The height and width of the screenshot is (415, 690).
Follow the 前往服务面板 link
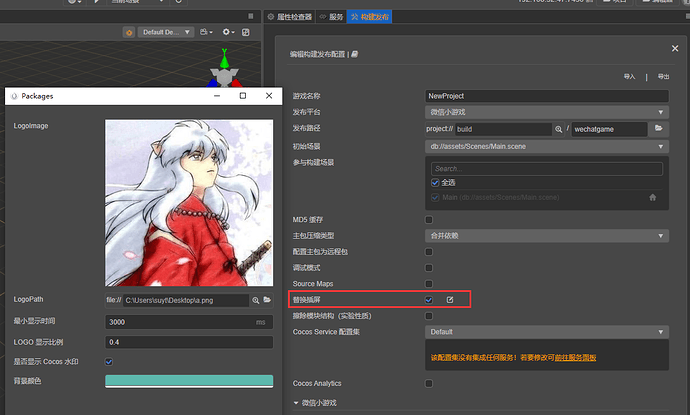575,358
